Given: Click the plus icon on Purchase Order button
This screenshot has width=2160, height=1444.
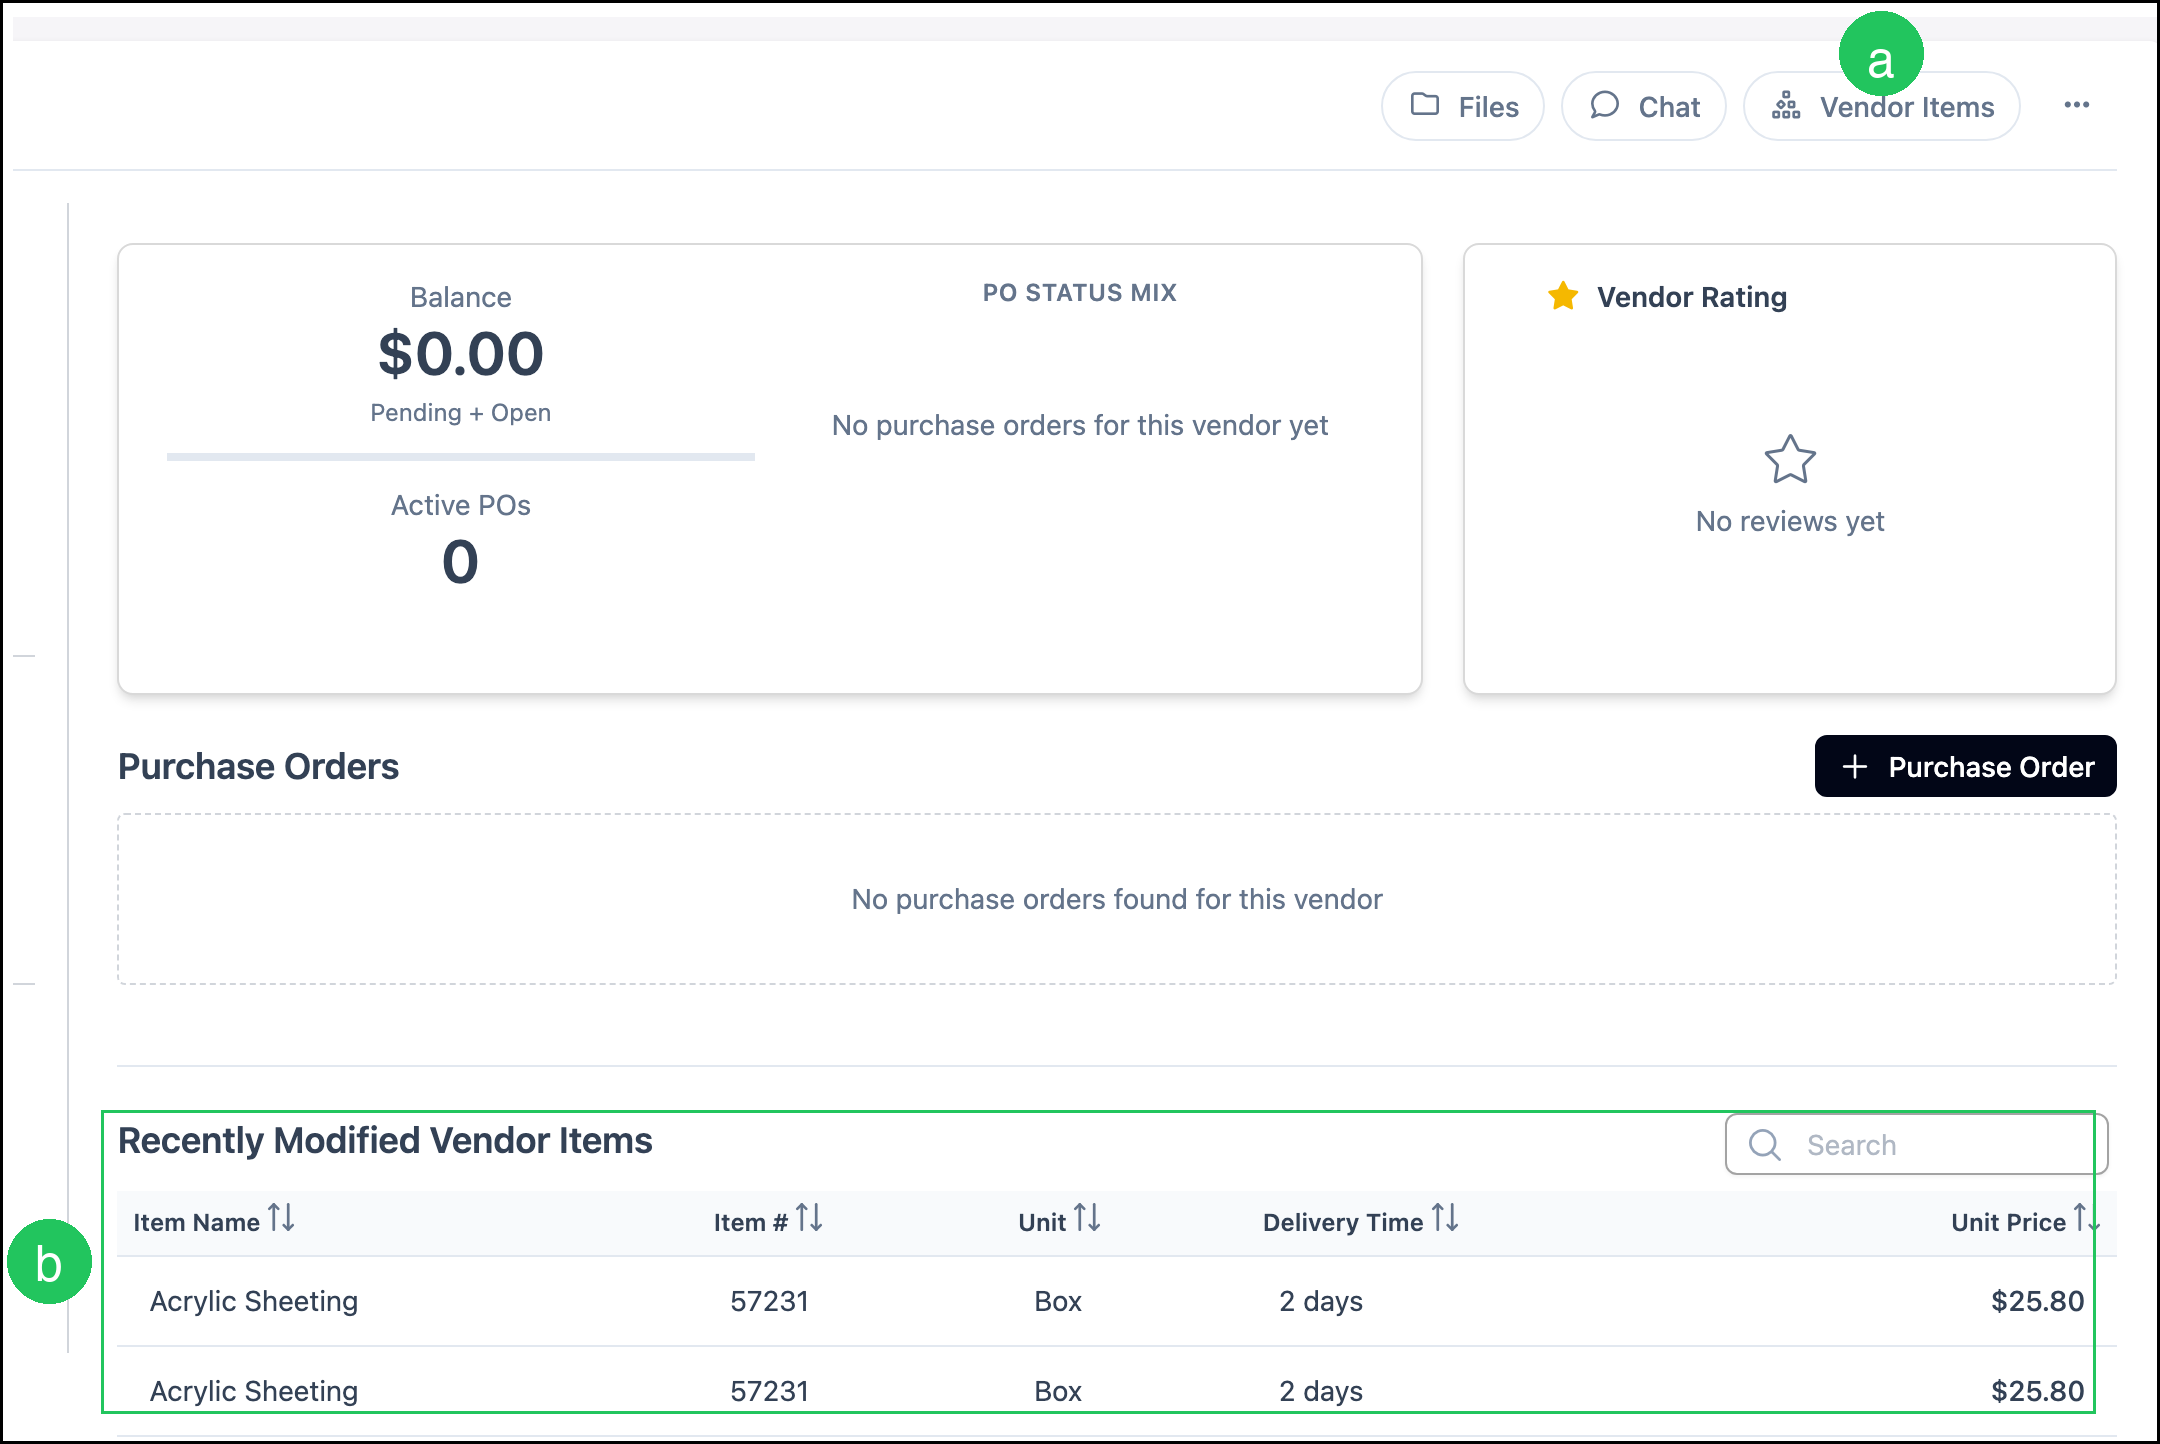Looking at the screenshot, I should (1855, 767).
